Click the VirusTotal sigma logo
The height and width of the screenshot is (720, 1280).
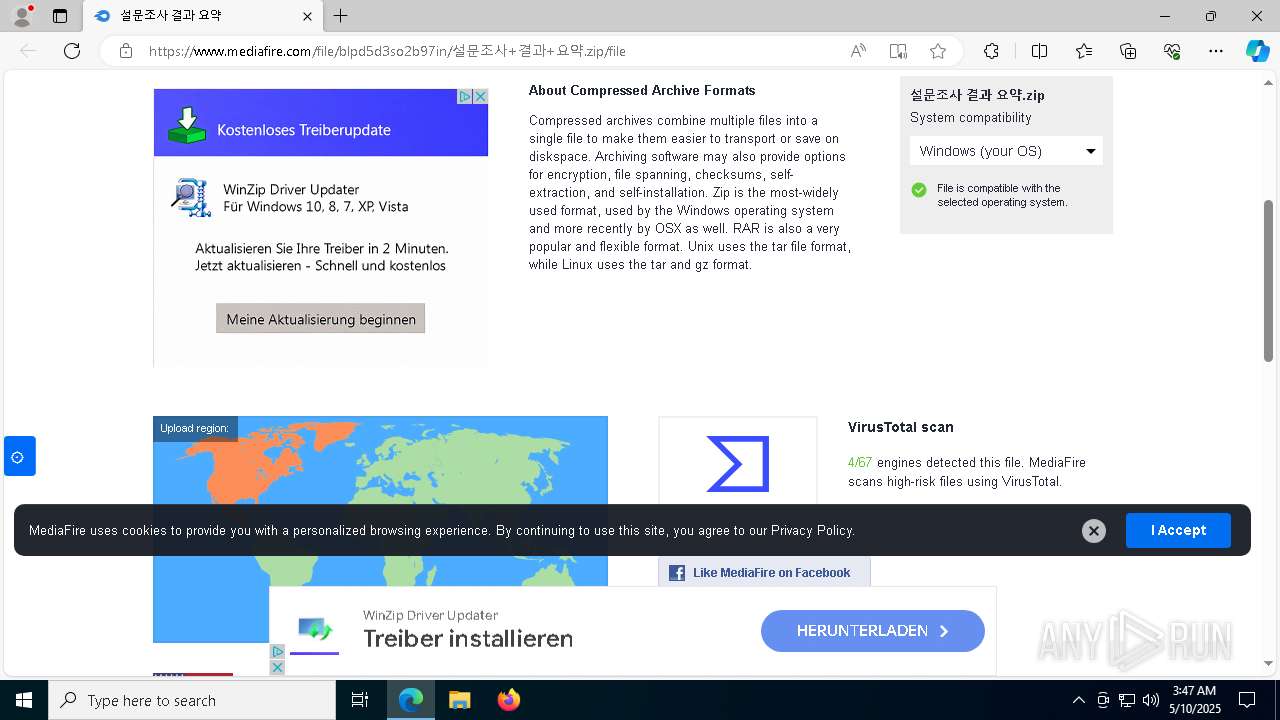click(x=738, y=464)
